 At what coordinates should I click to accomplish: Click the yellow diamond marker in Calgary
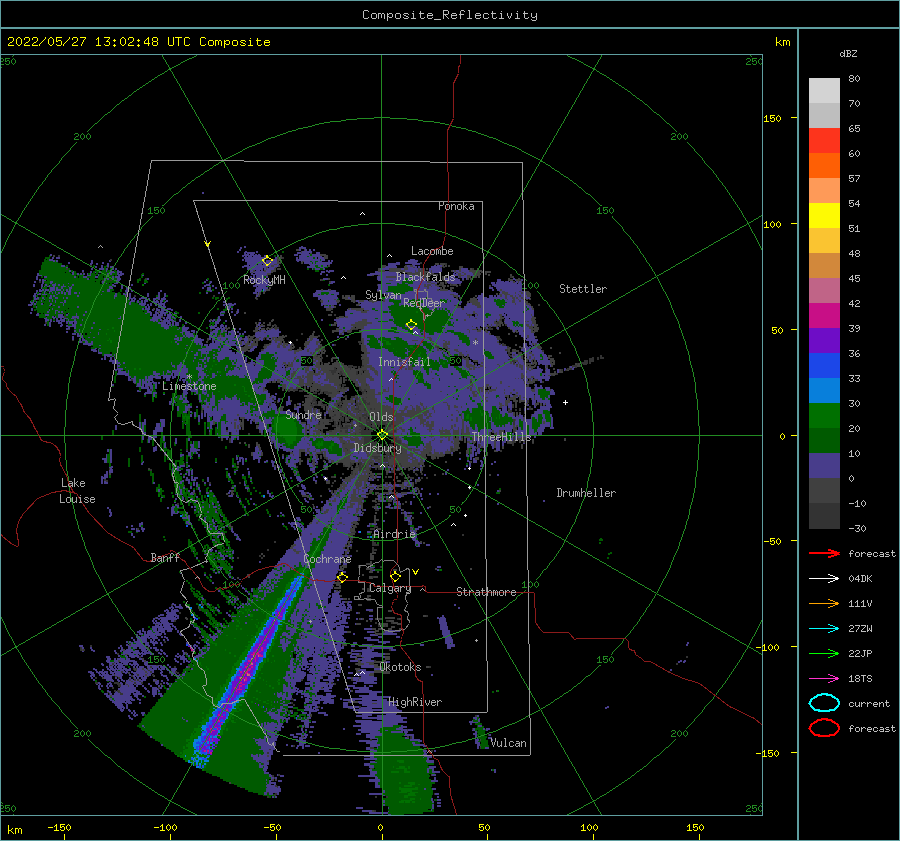coord(395,576)
